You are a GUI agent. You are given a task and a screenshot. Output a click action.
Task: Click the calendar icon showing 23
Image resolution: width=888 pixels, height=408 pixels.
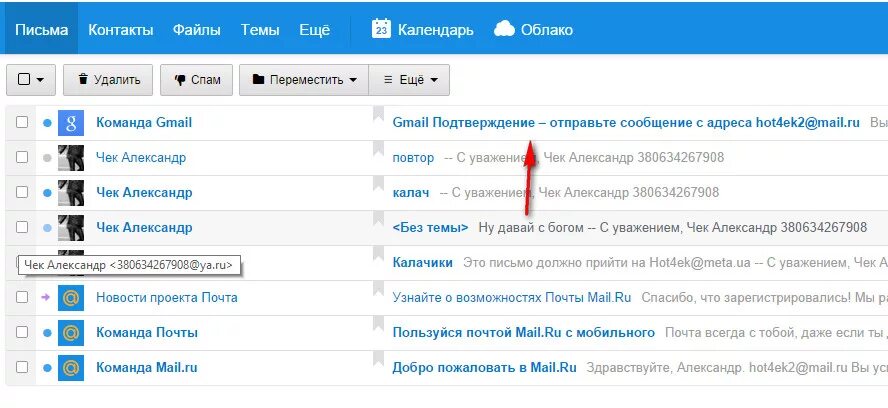[381, 29]
